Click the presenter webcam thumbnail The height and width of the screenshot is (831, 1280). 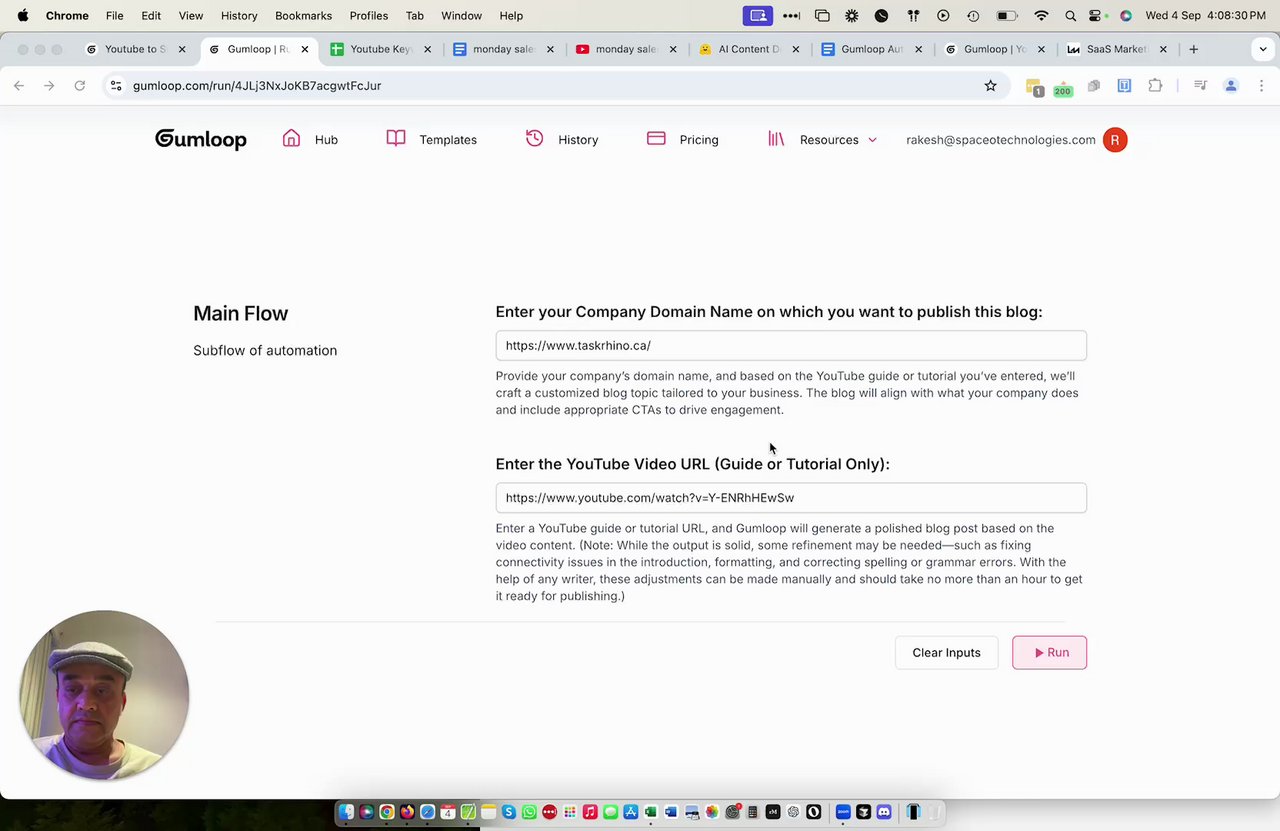point(104,696)
